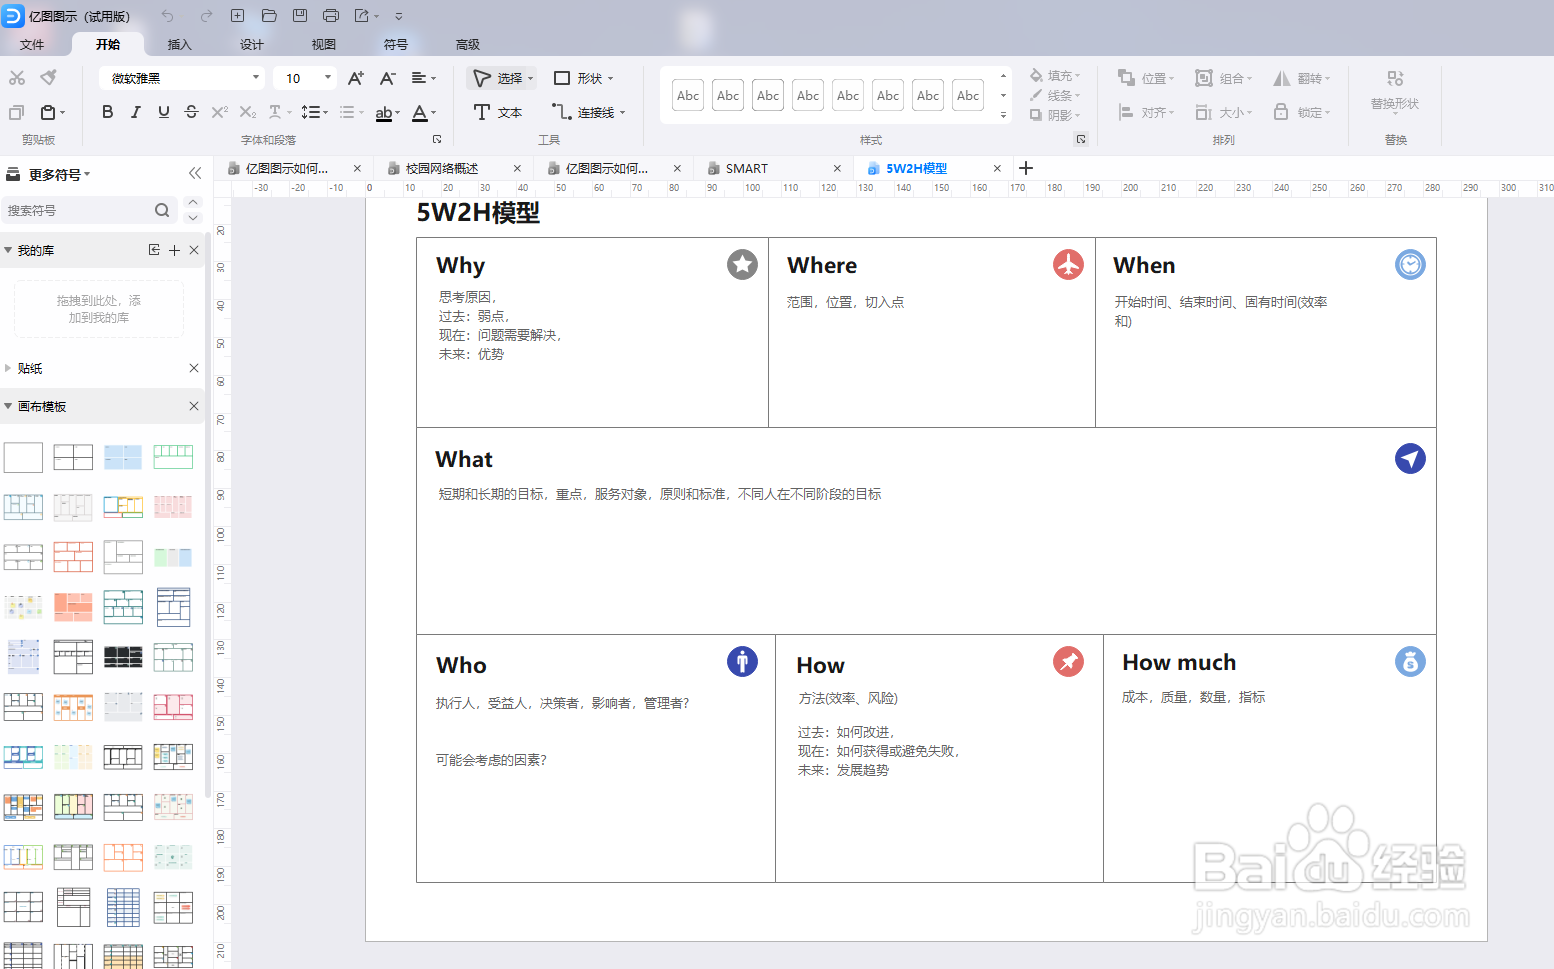Collapse the 画布模板 section

coord(8,406)
